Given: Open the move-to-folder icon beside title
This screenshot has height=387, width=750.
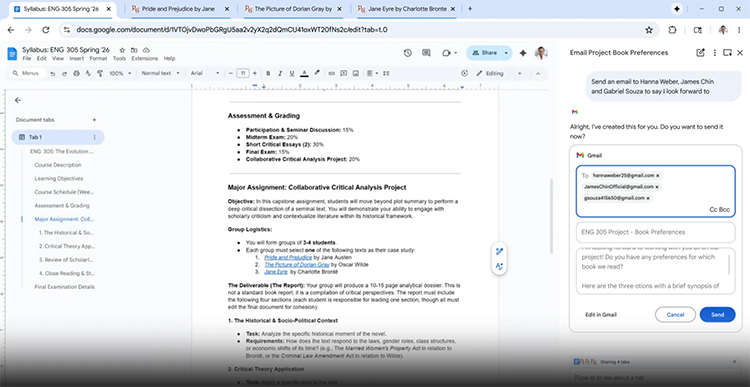Looking at the screenshot, I should pos(134,50).
